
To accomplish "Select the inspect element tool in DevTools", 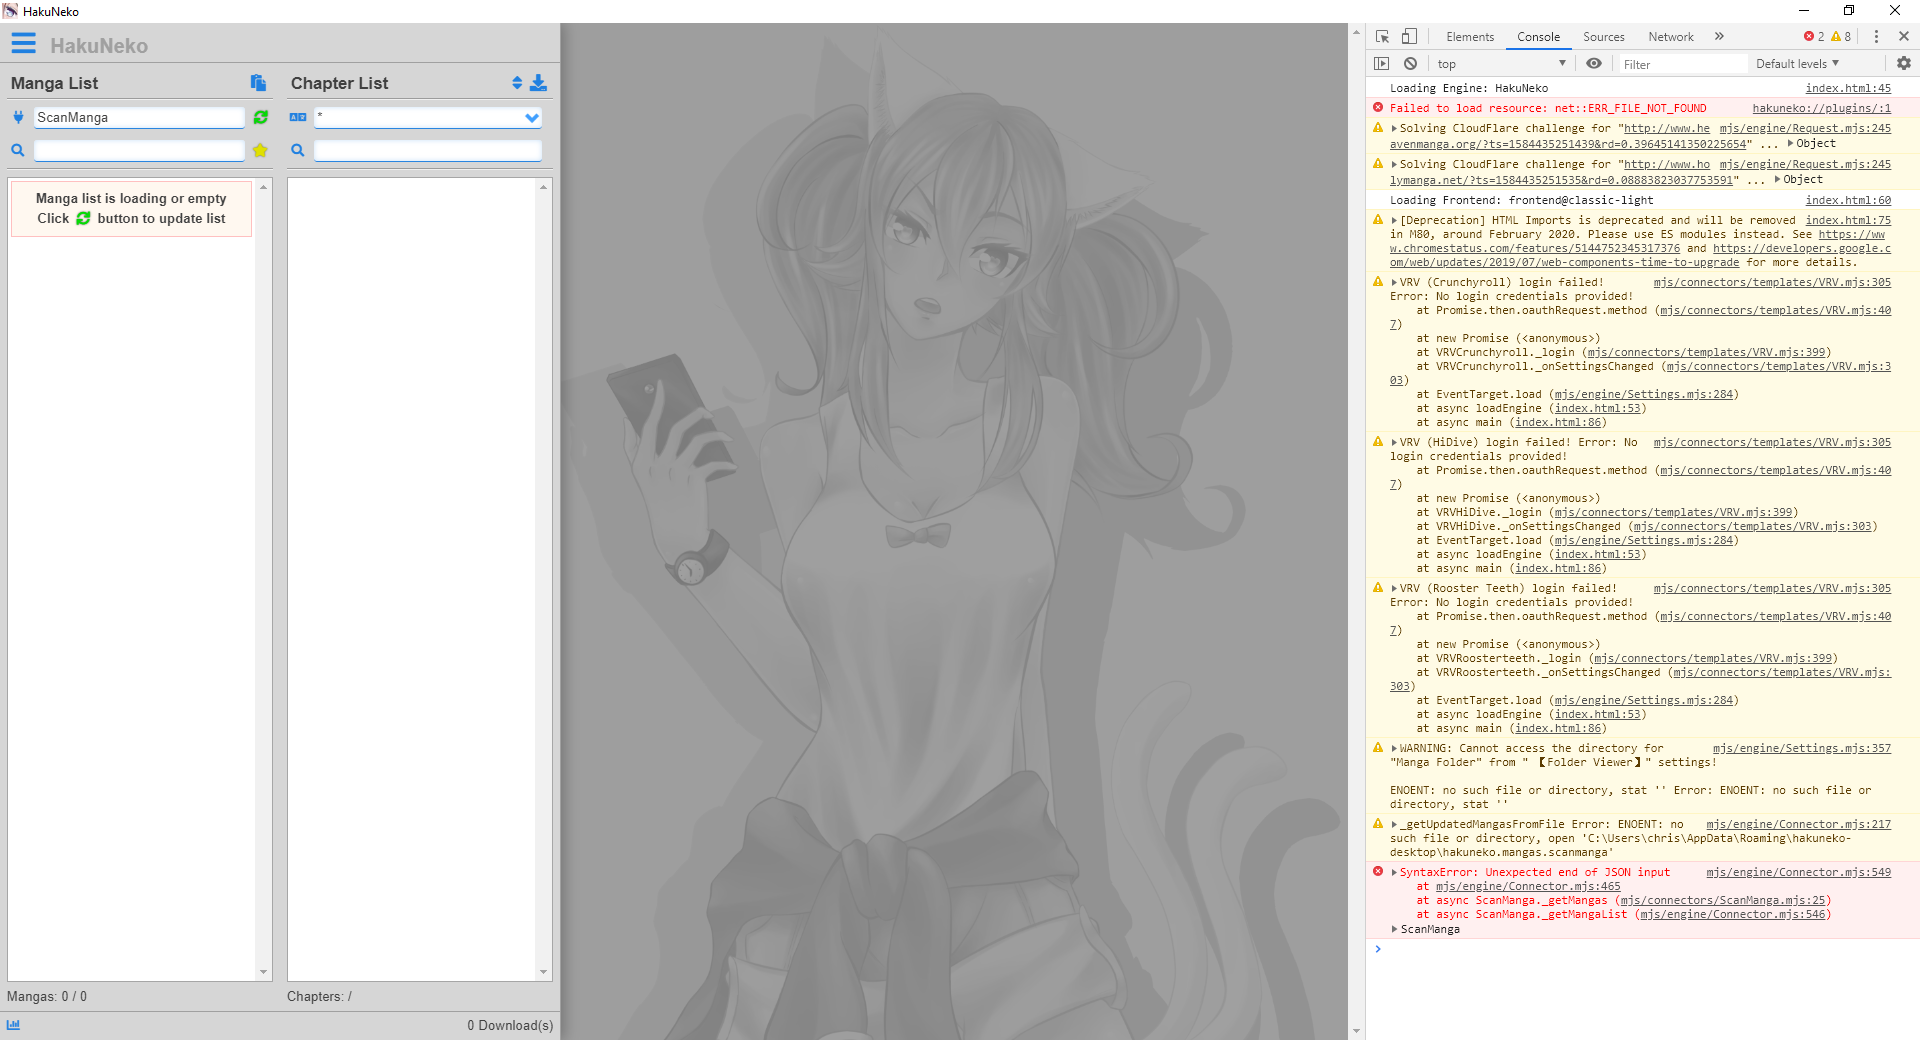I will tap(1383, 36).
